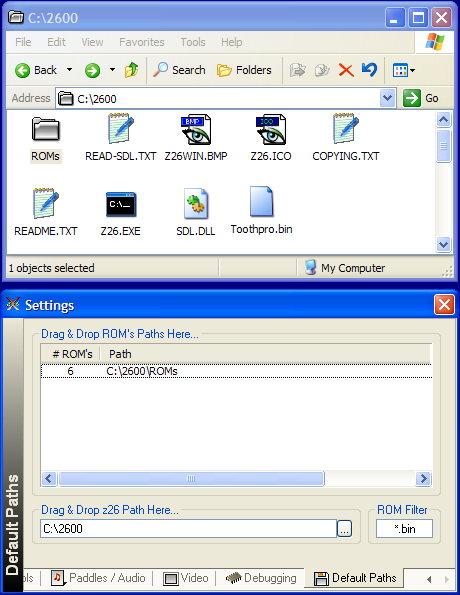Select the ROMs folder icon
This screenshot has height=595, width=460.
point(46,129)
